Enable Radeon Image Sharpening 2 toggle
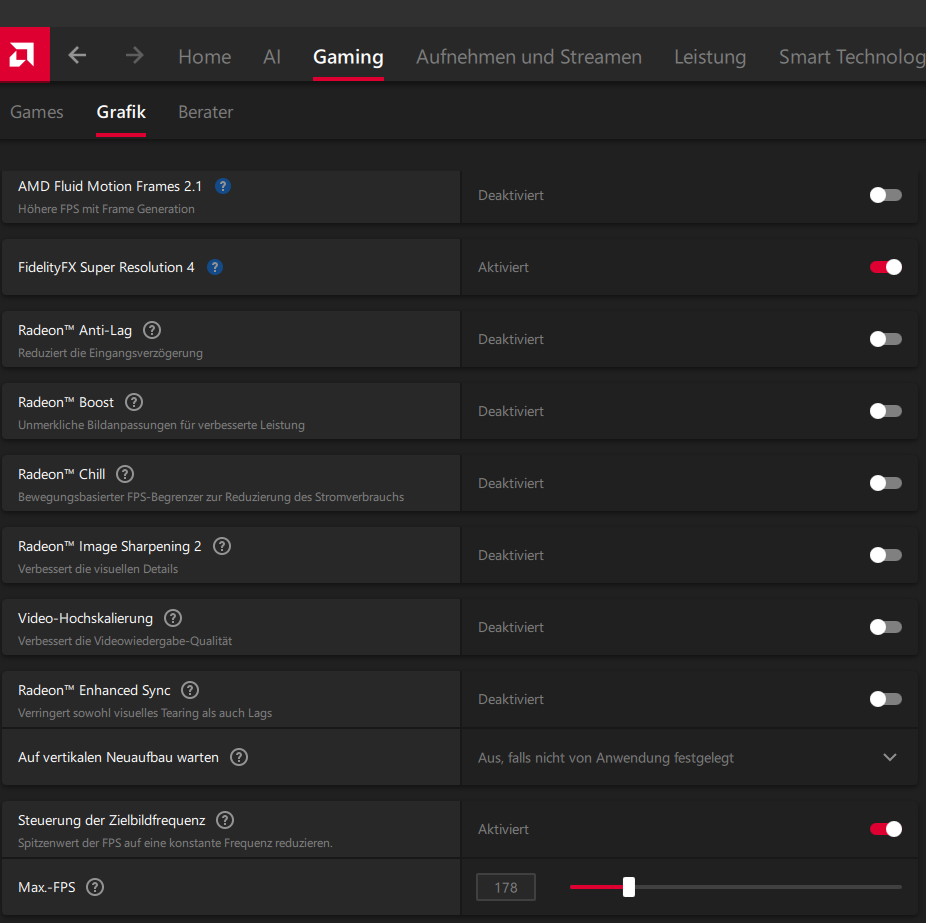This screenshot has width=926, height=923. (885, 555)
